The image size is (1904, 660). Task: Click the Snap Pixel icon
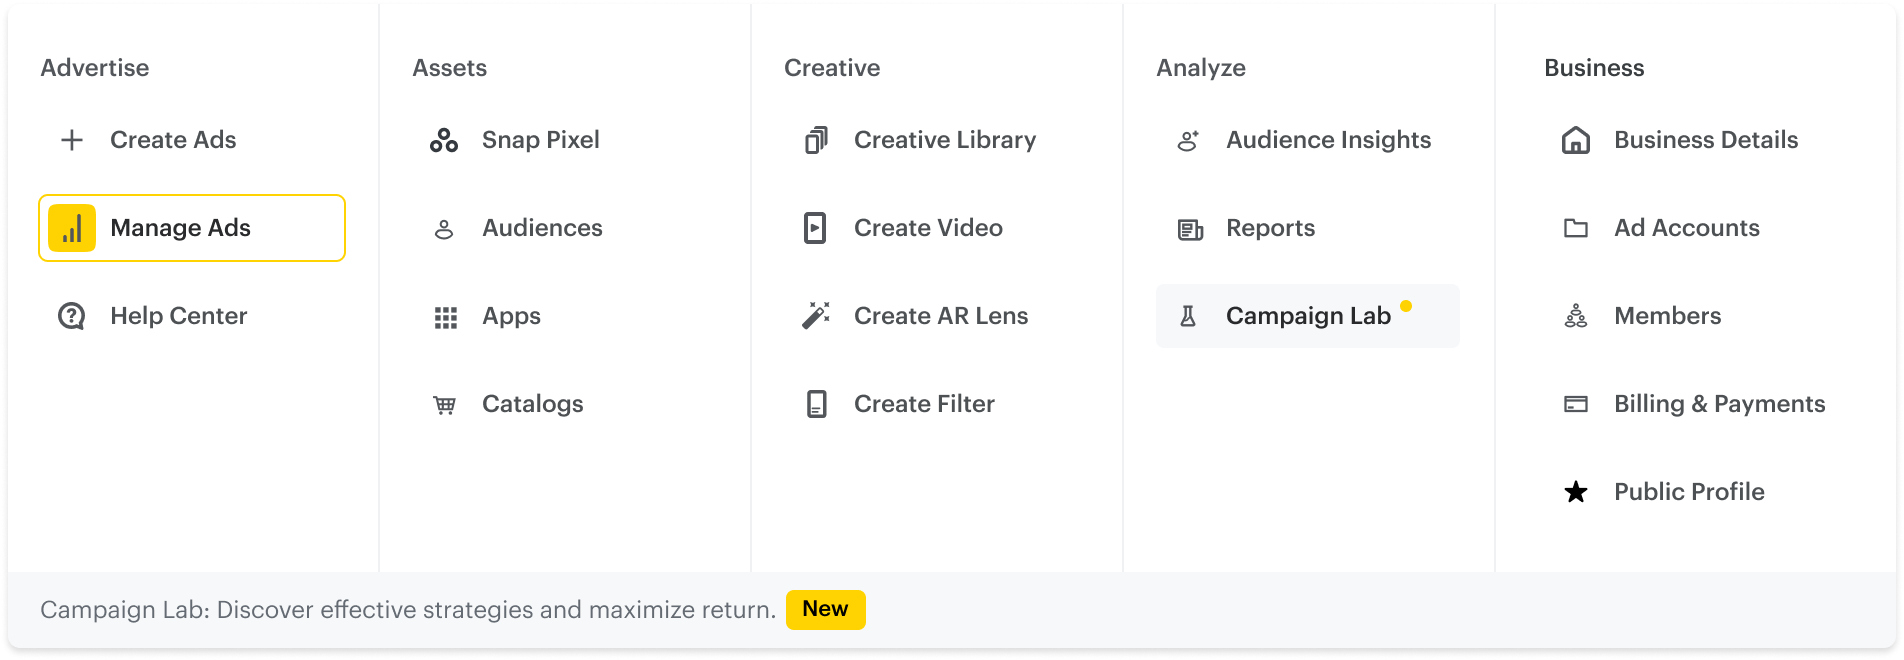tap(444, 140)
